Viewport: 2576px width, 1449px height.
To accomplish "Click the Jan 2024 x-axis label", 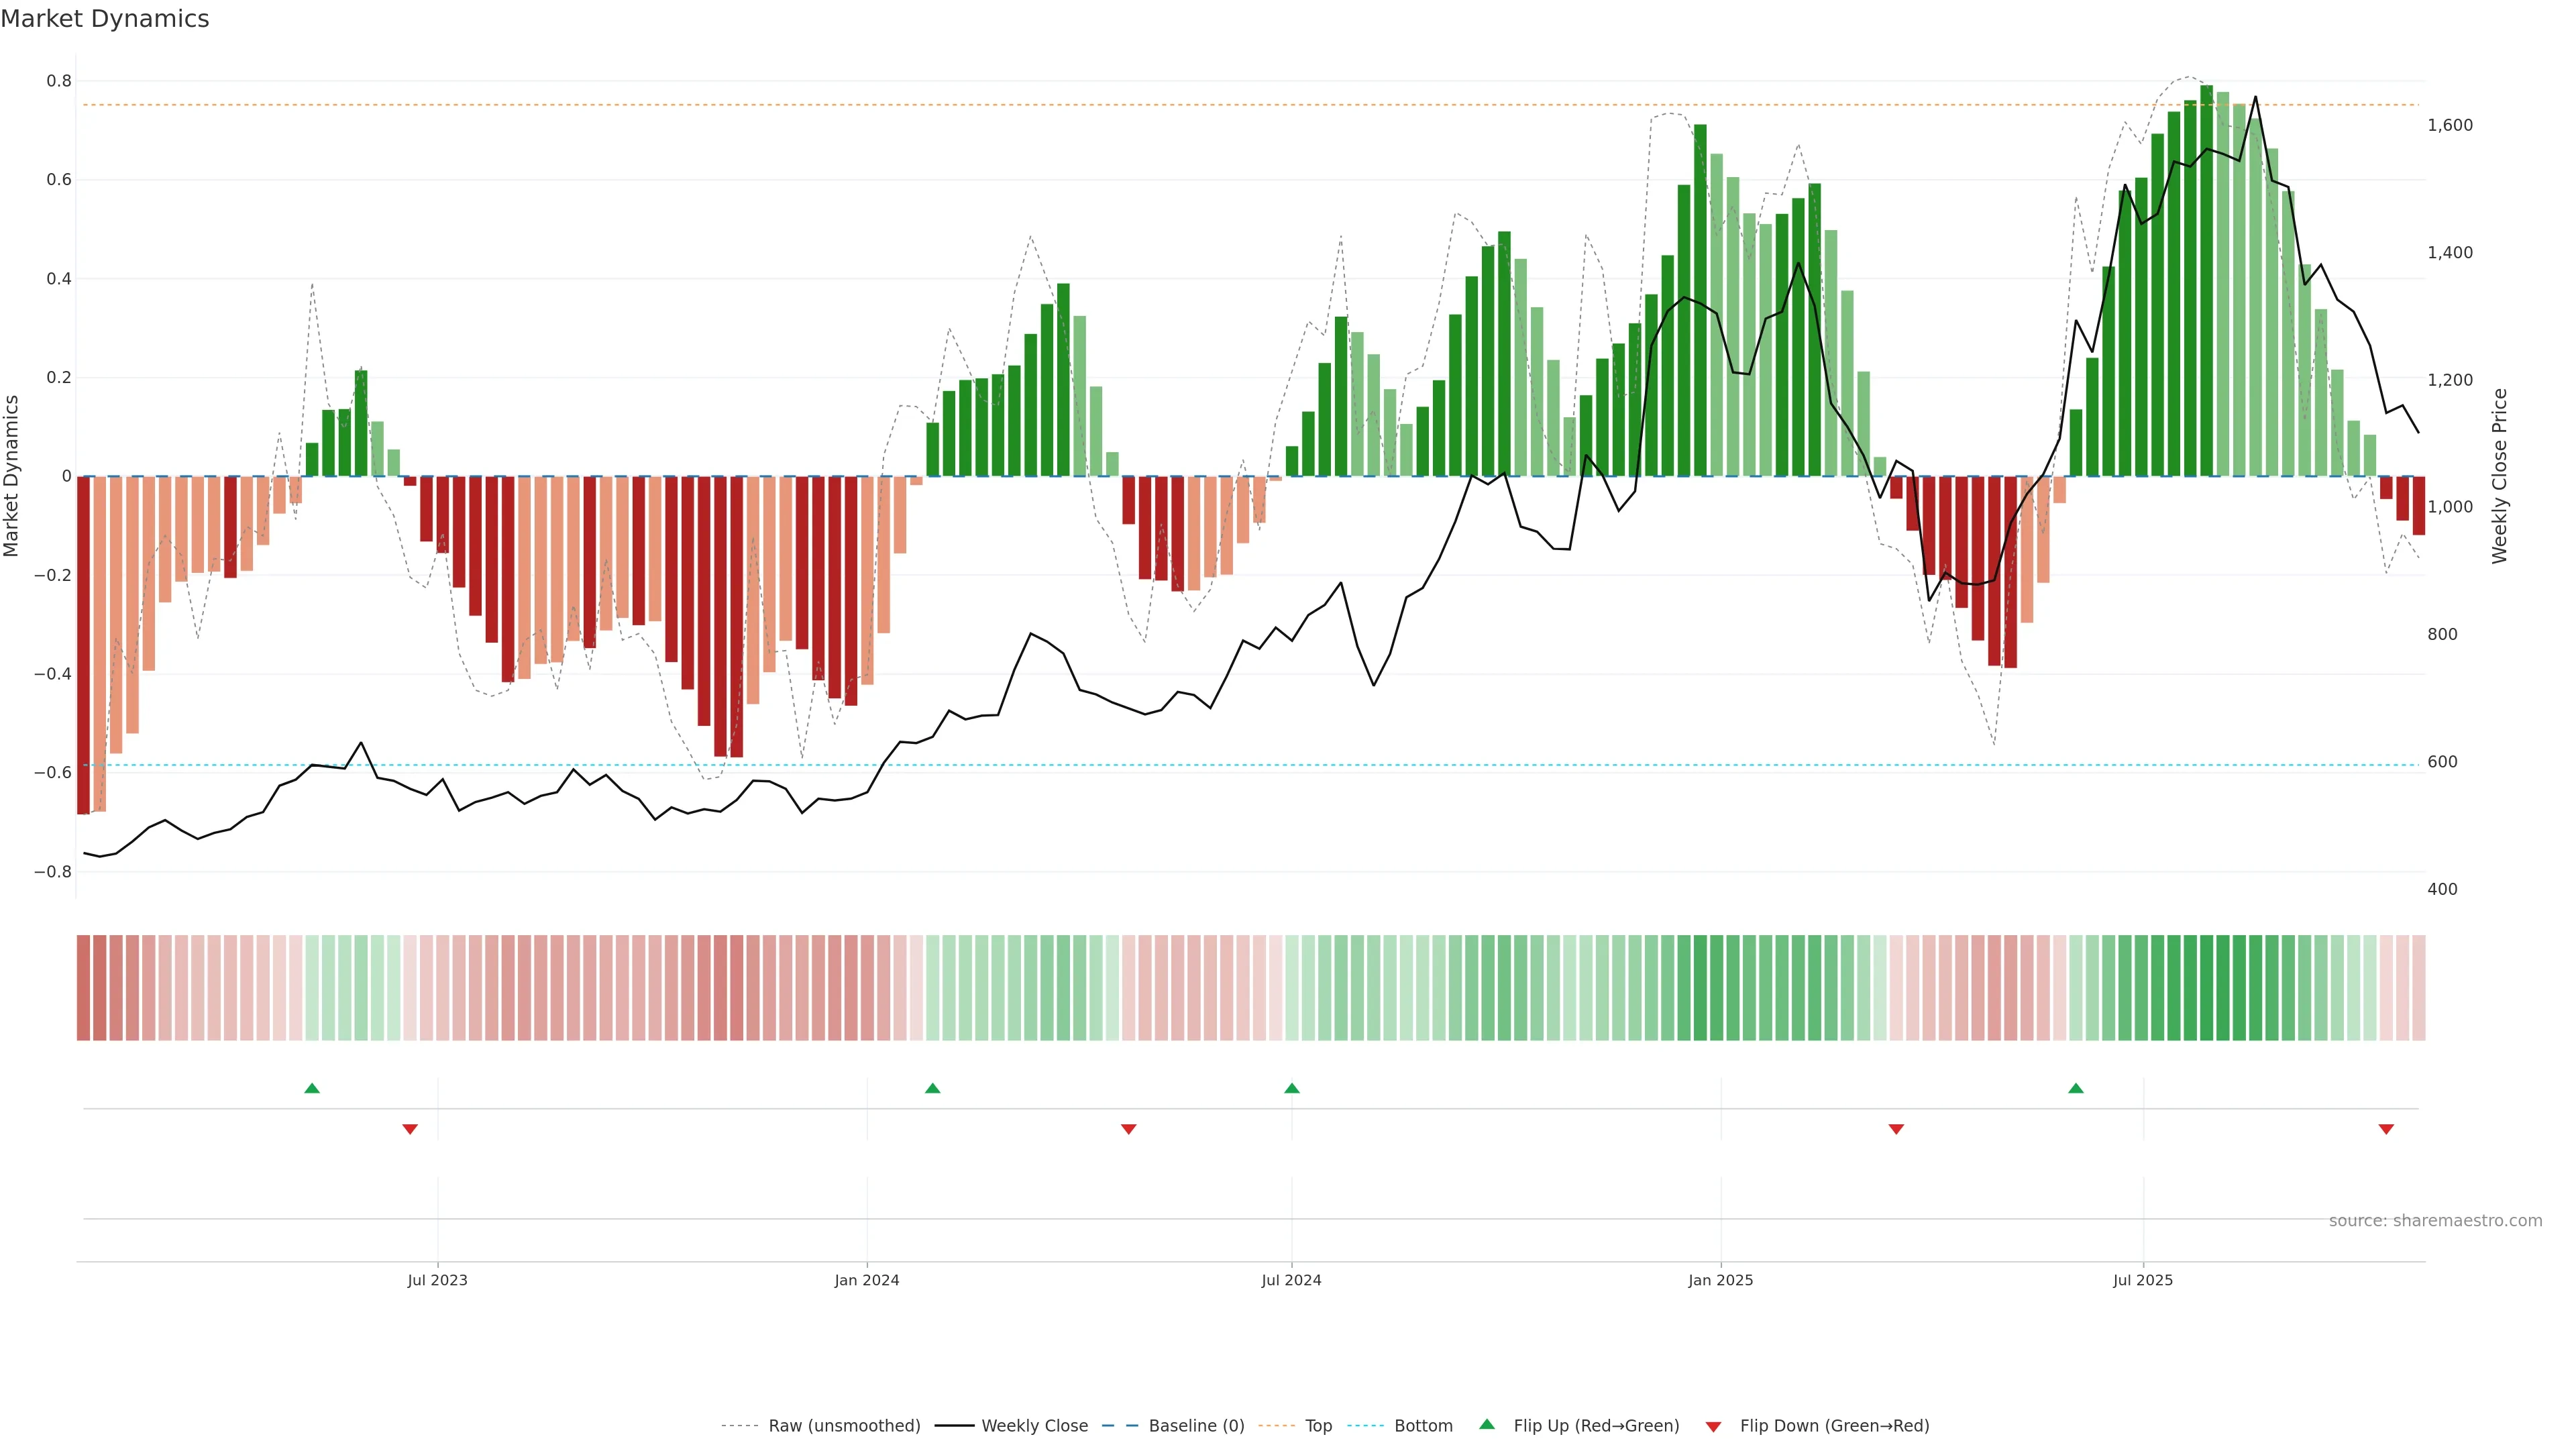I will pyautogui.click(x=867, y=1280).
